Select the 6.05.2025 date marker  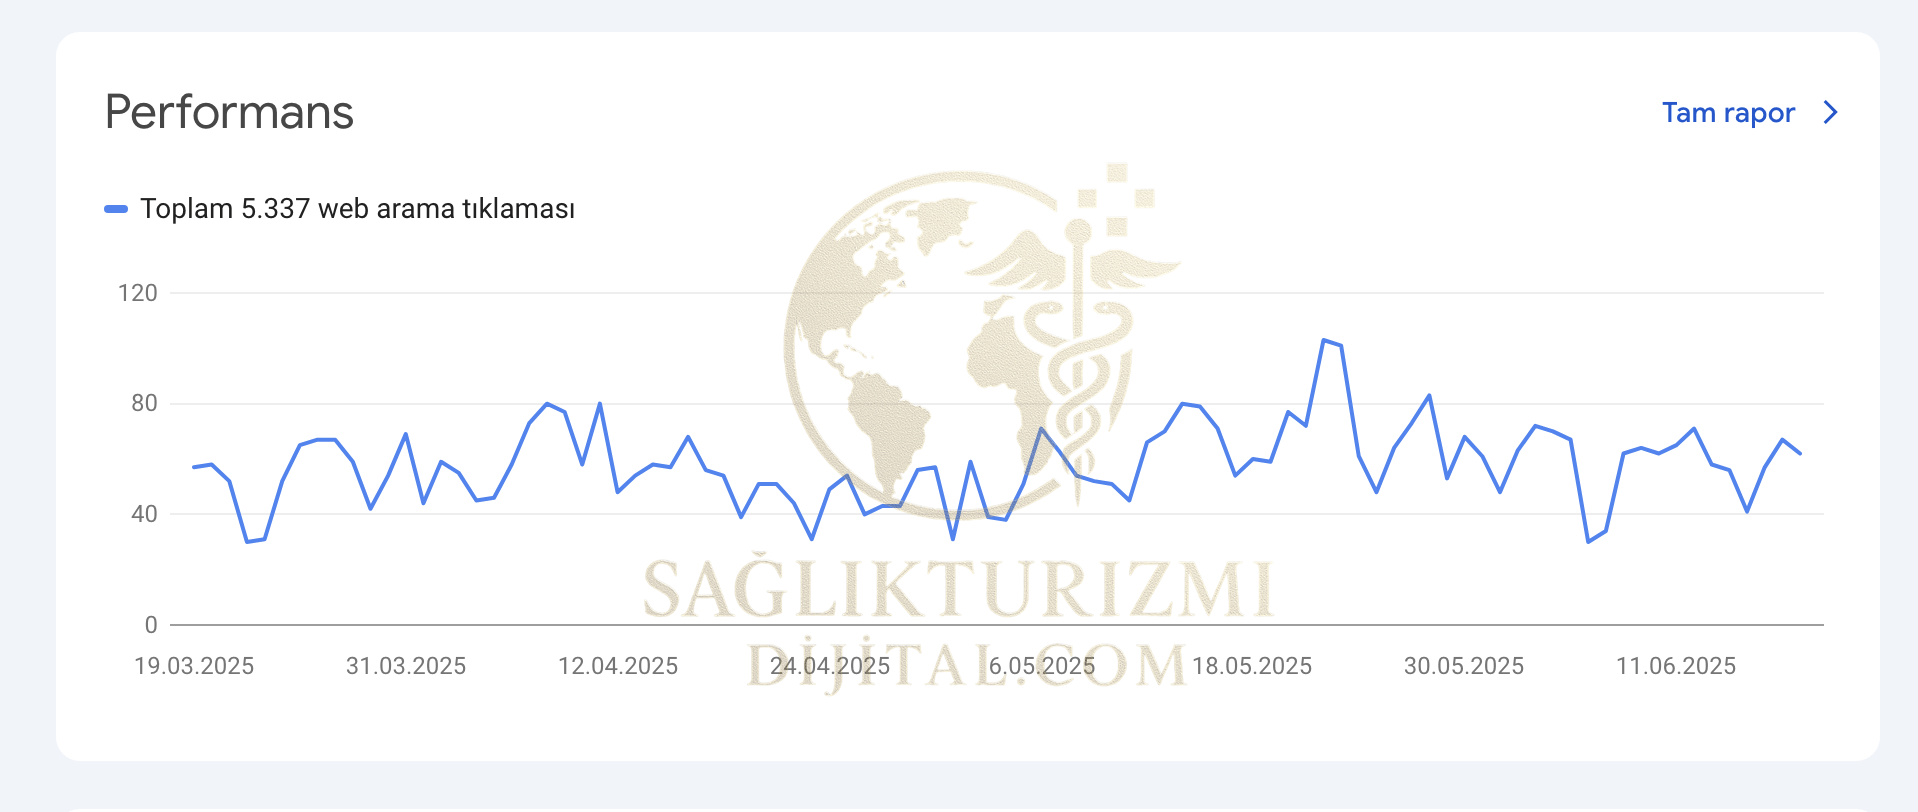coord(1042,666)
